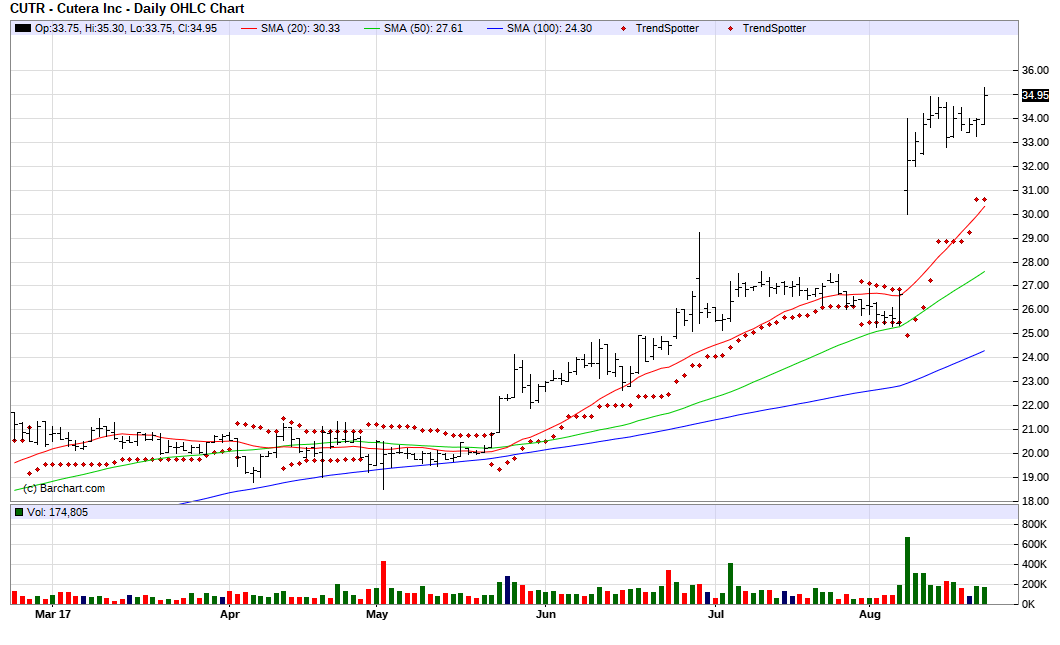This screenshot has width=1060, height=645.
Task: Click the tall red volume bar in early May
Action: 383,583
